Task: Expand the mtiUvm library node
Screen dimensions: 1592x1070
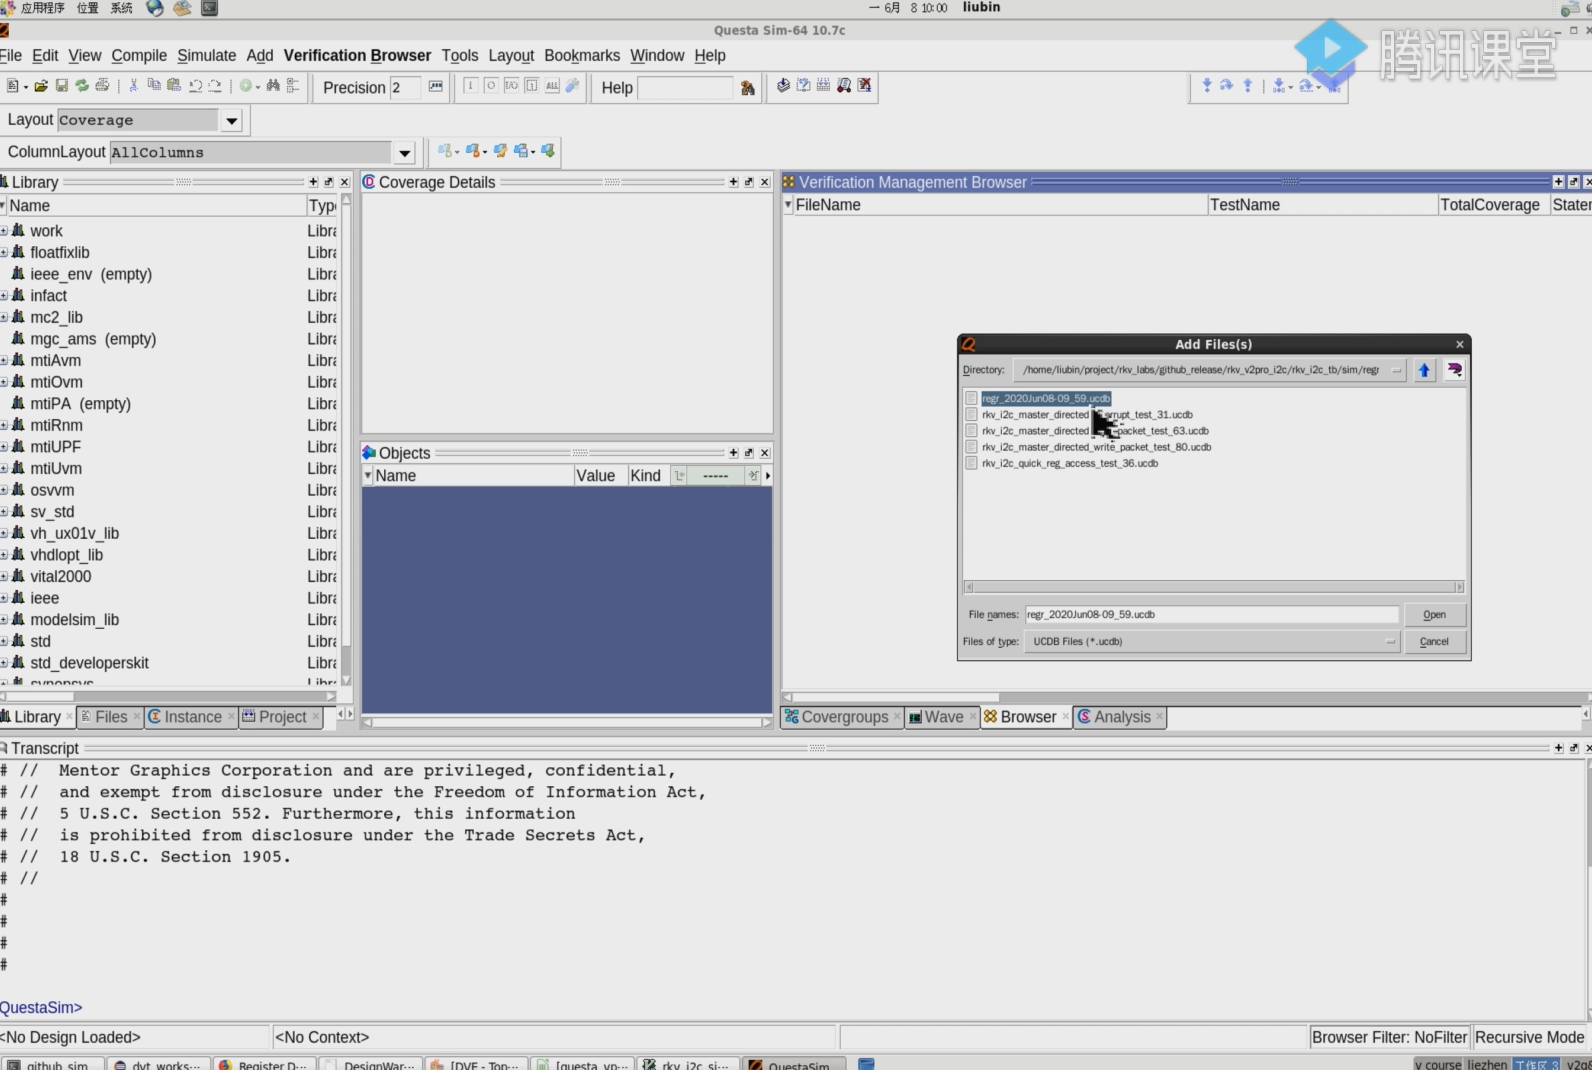Action: [x=4, y=469]
